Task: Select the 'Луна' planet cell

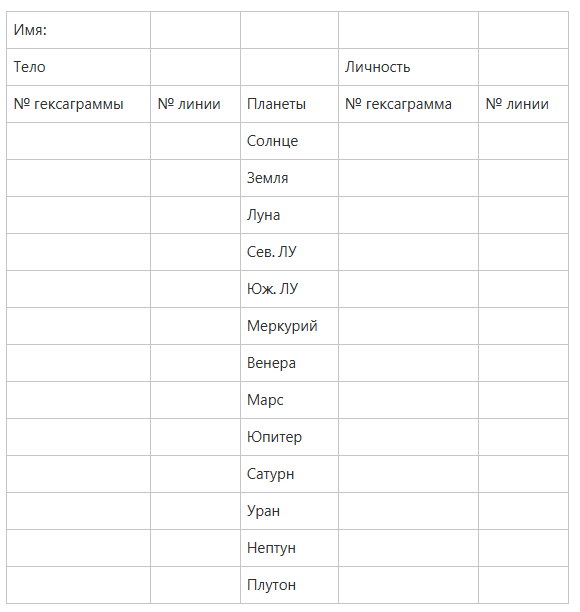Action: click(289, 215)
